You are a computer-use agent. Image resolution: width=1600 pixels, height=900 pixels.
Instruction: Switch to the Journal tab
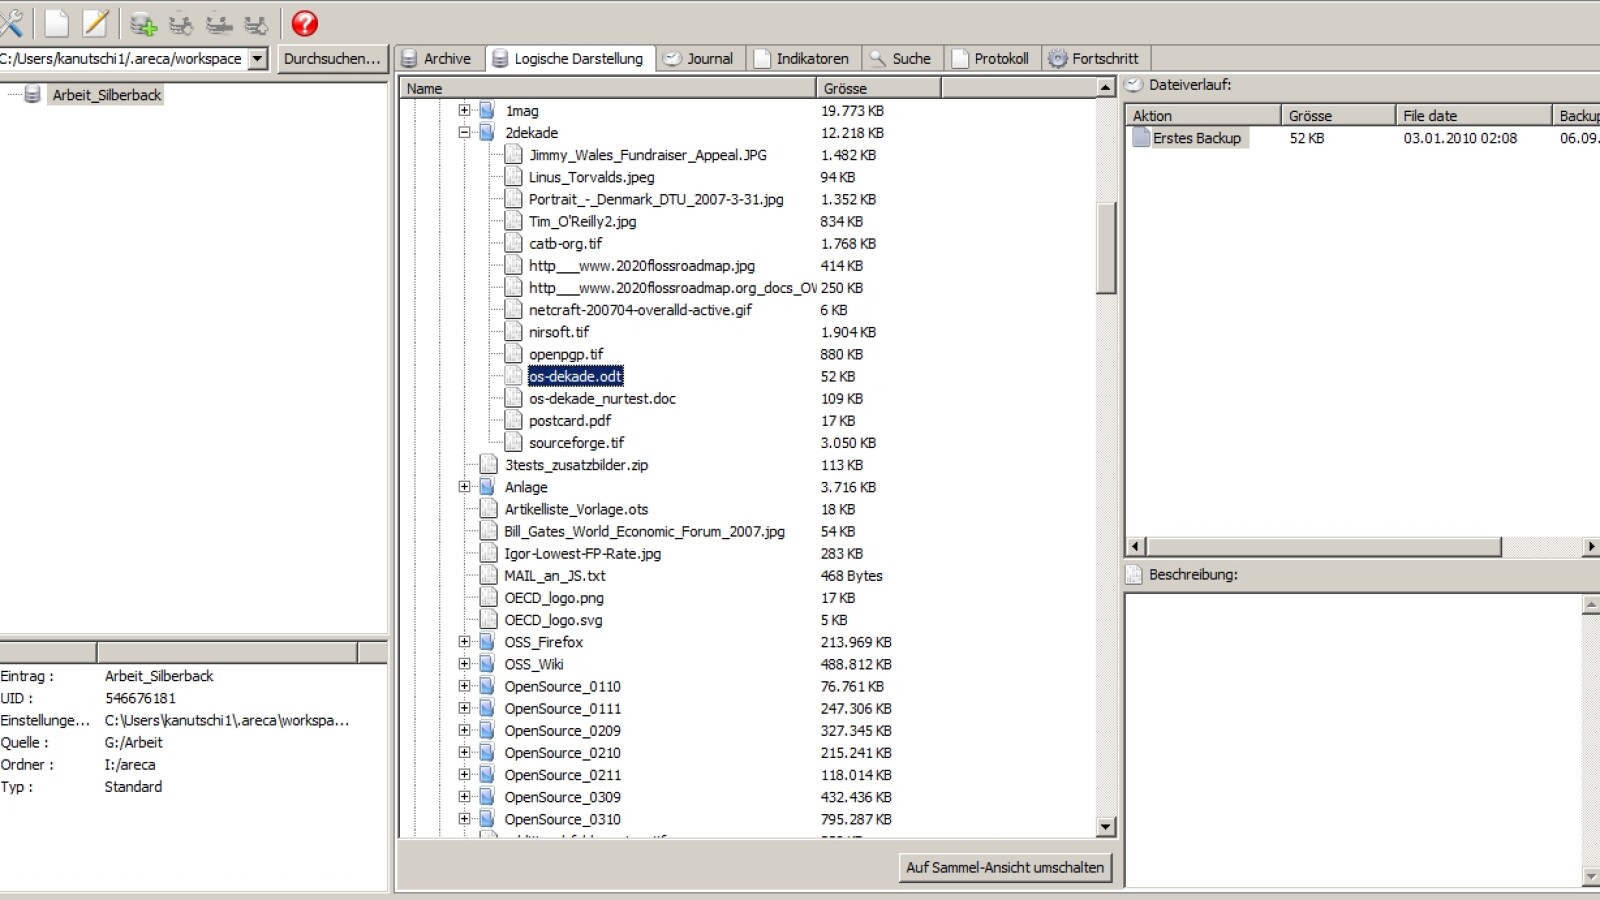click(x=700, y=58)
